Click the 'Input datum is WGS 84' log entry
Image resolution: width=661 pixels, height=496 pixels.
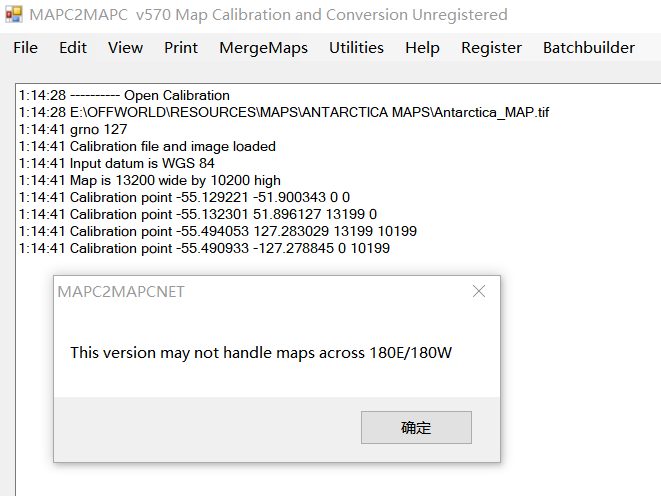[x=116, y=163]
